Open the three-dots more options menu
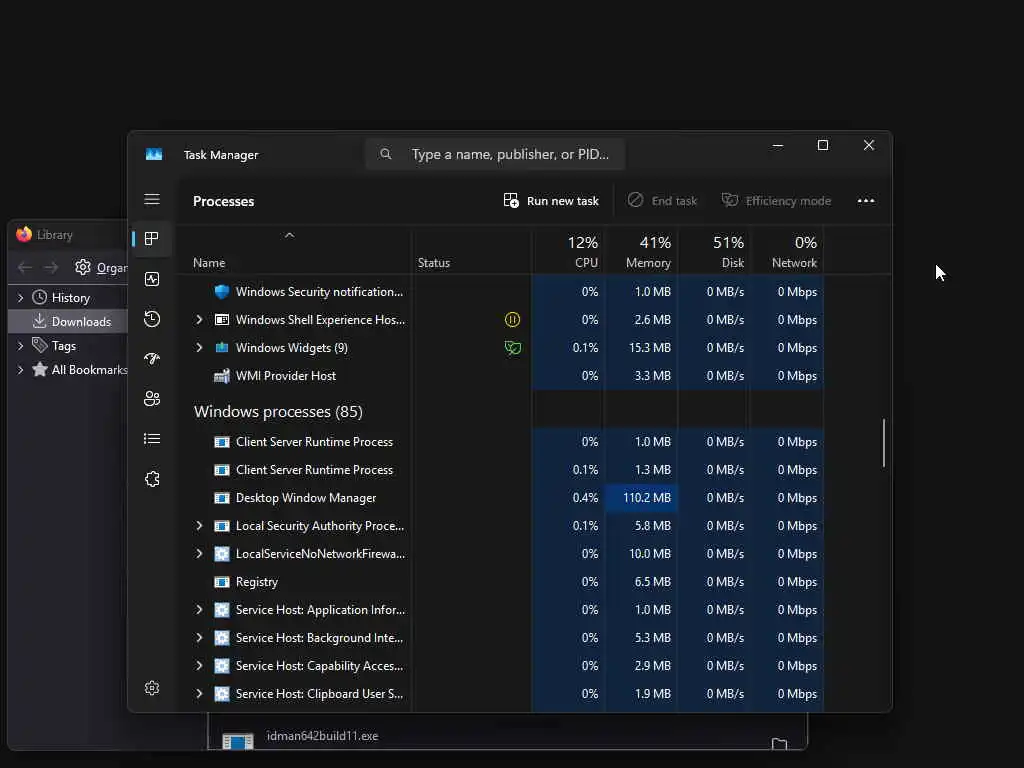 (865, 201)
